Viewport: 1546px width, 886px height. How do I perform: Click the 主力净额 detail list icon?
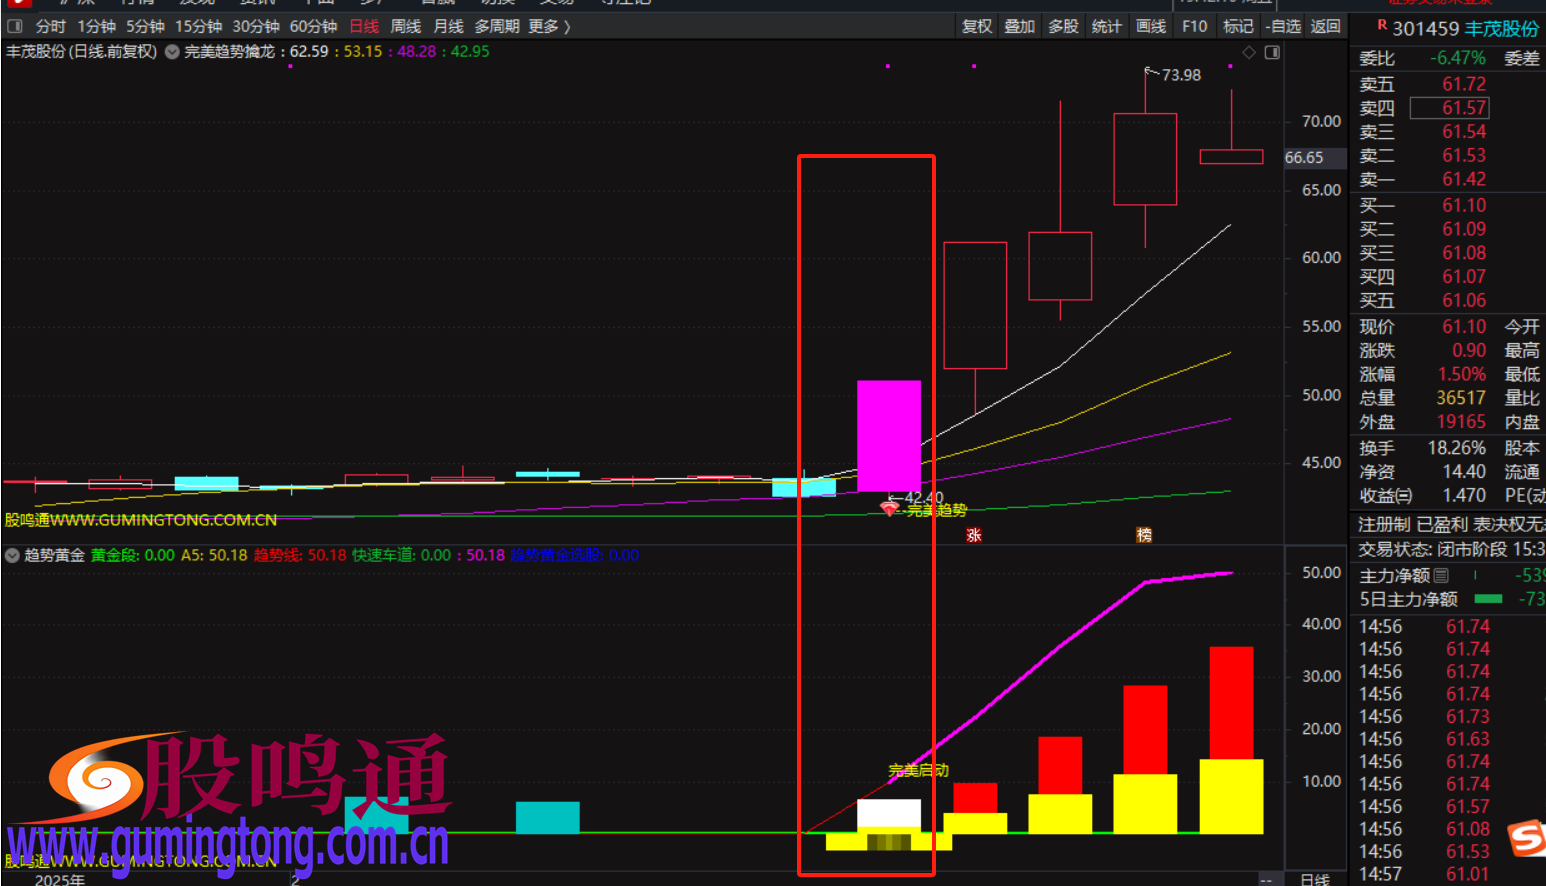coord(1441,575)
